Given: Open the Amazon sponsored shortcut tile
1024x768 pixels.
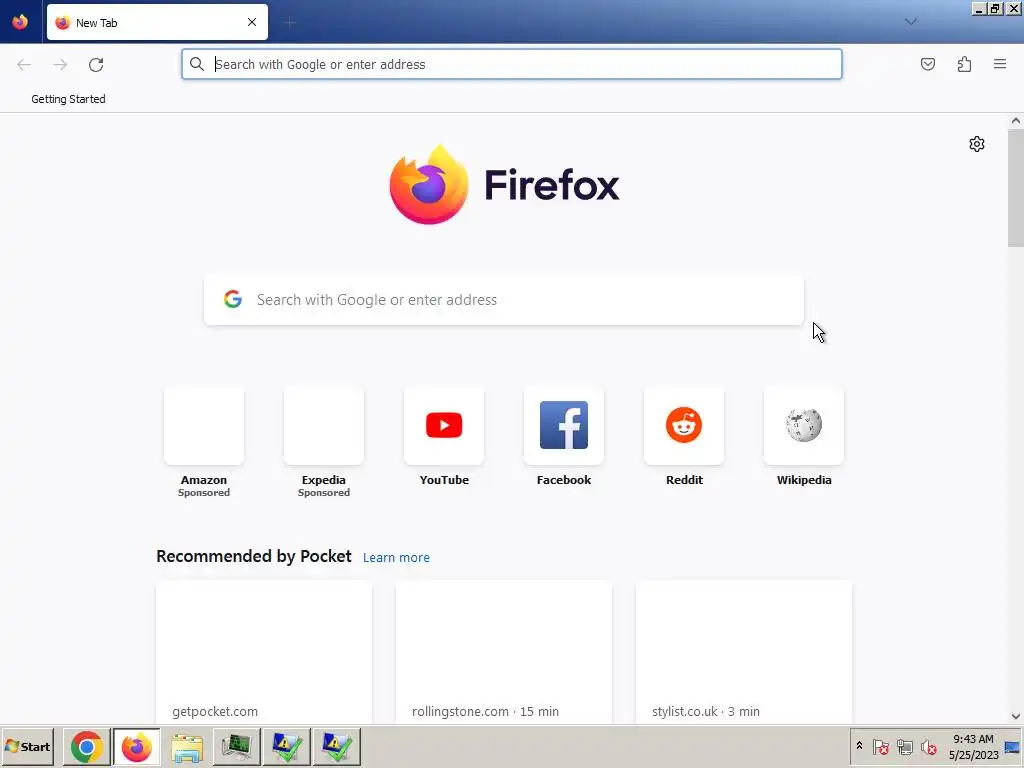Looking at the screenshot, I should pos(204,443).
